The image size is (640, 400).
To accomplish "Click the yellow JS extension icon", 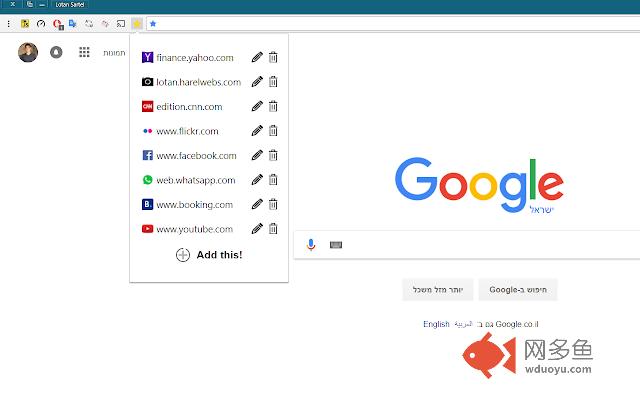I will [25, 24].
